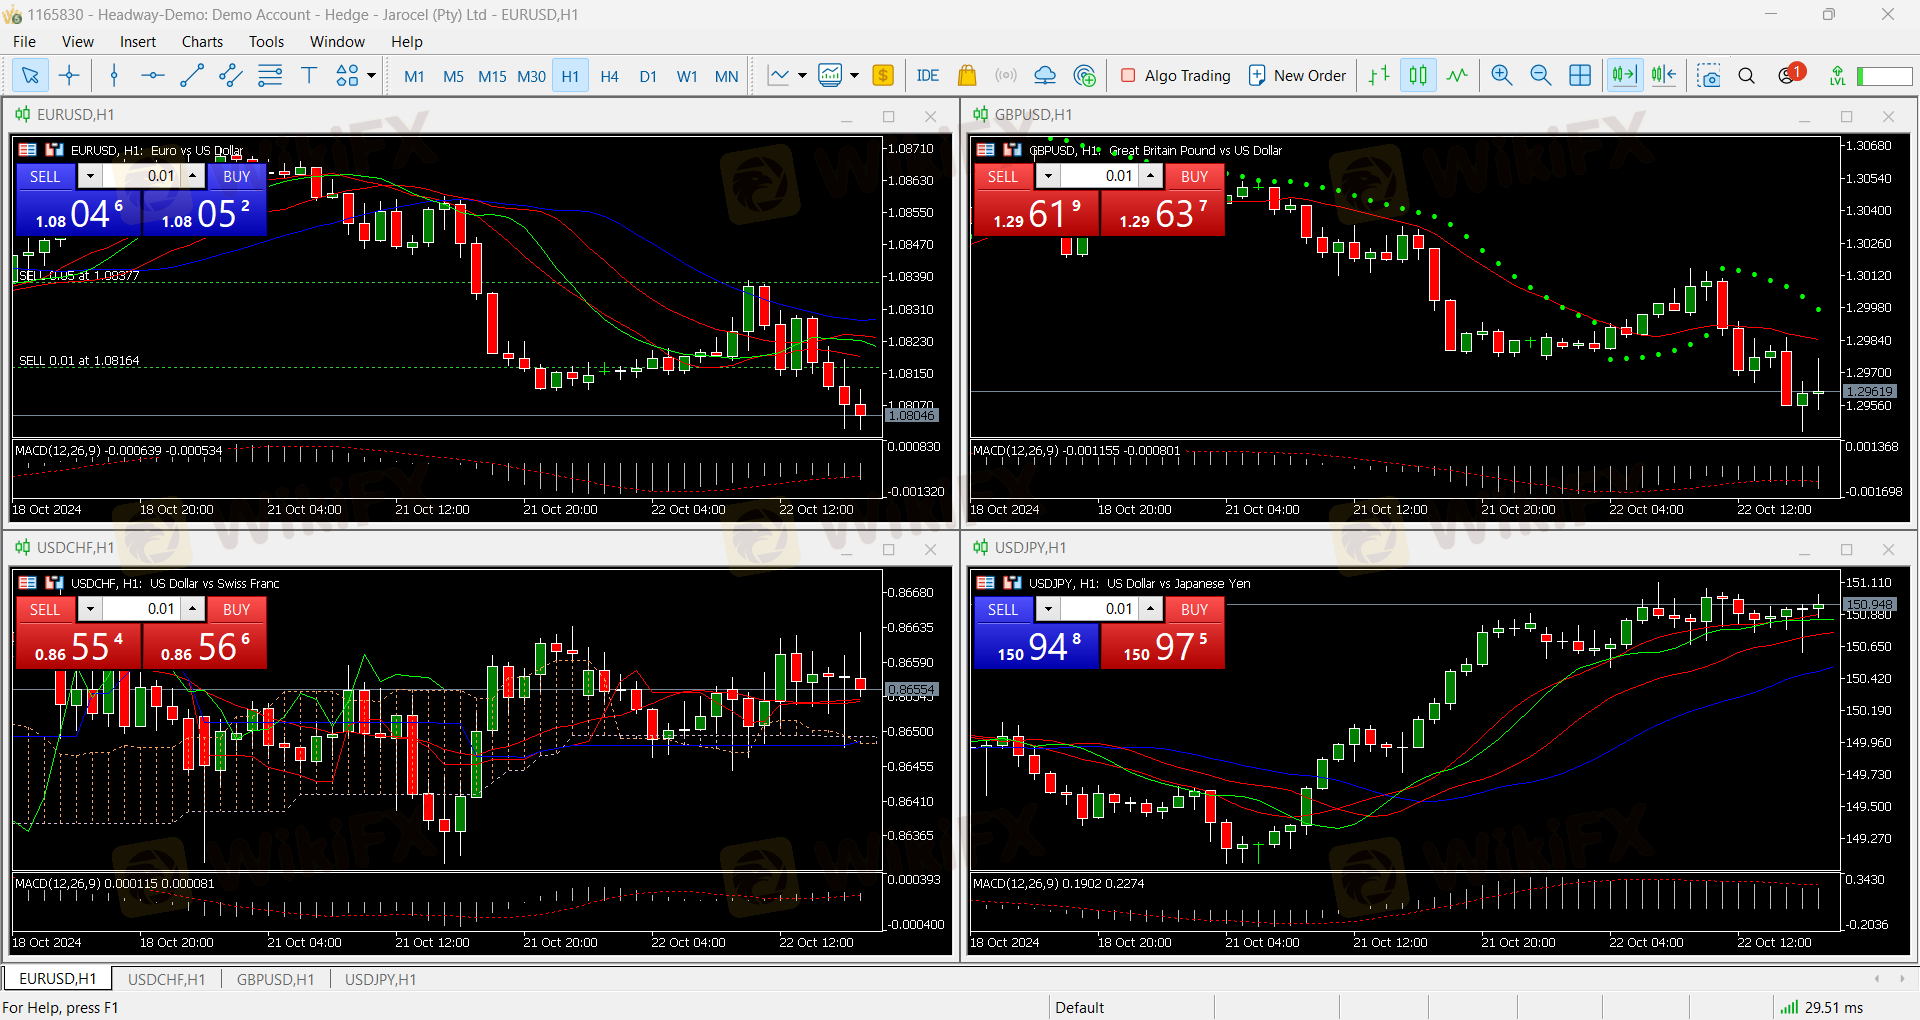Open the indicators list icon
The image size is (1920, 1020).
778,75
